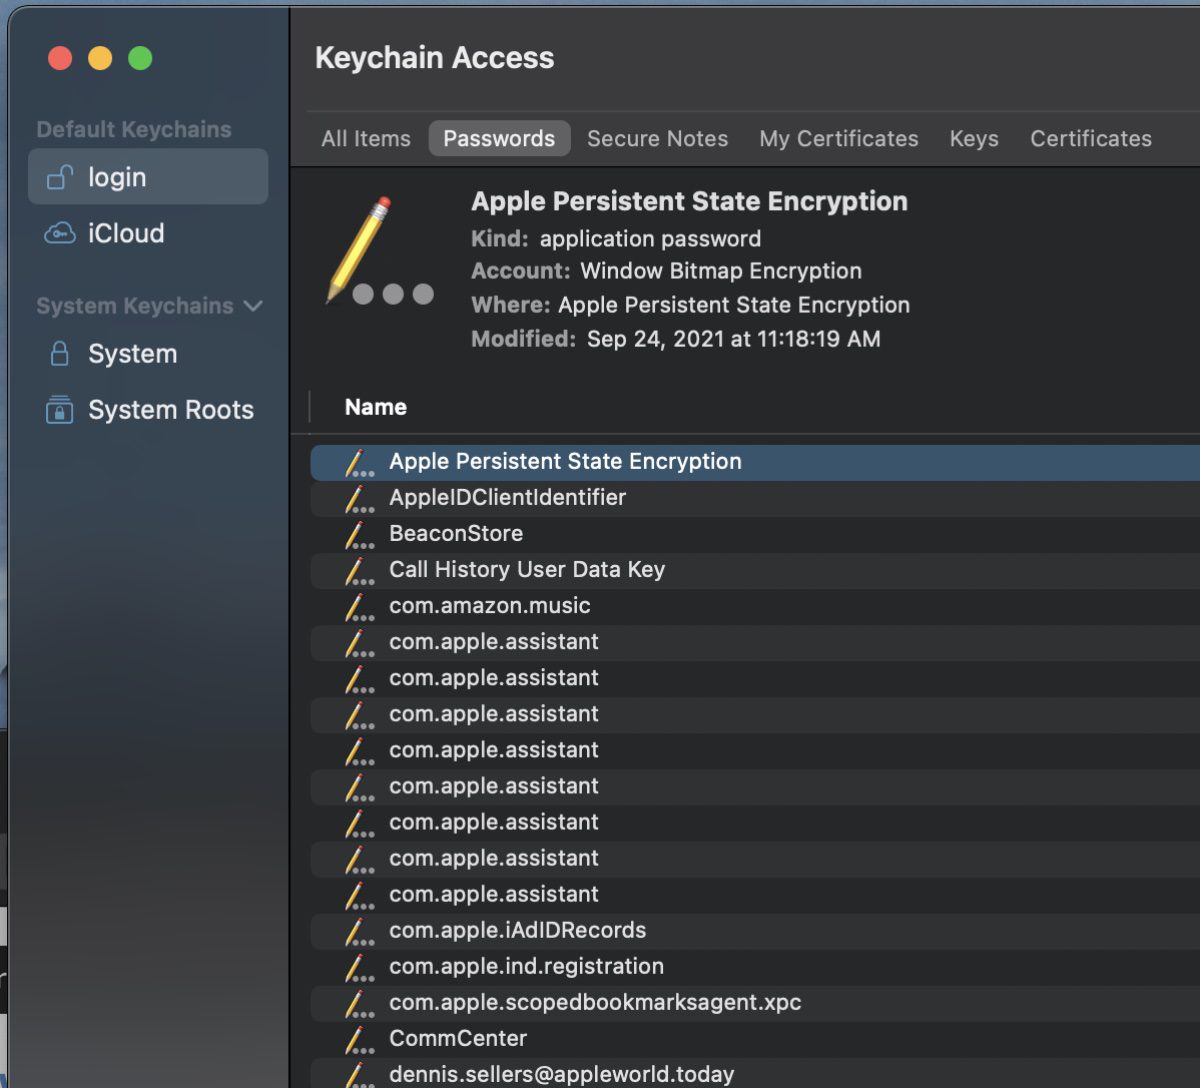Click the System Roots cabinet icon
Screen dimensions: 1200x1088
click(60, 410)
